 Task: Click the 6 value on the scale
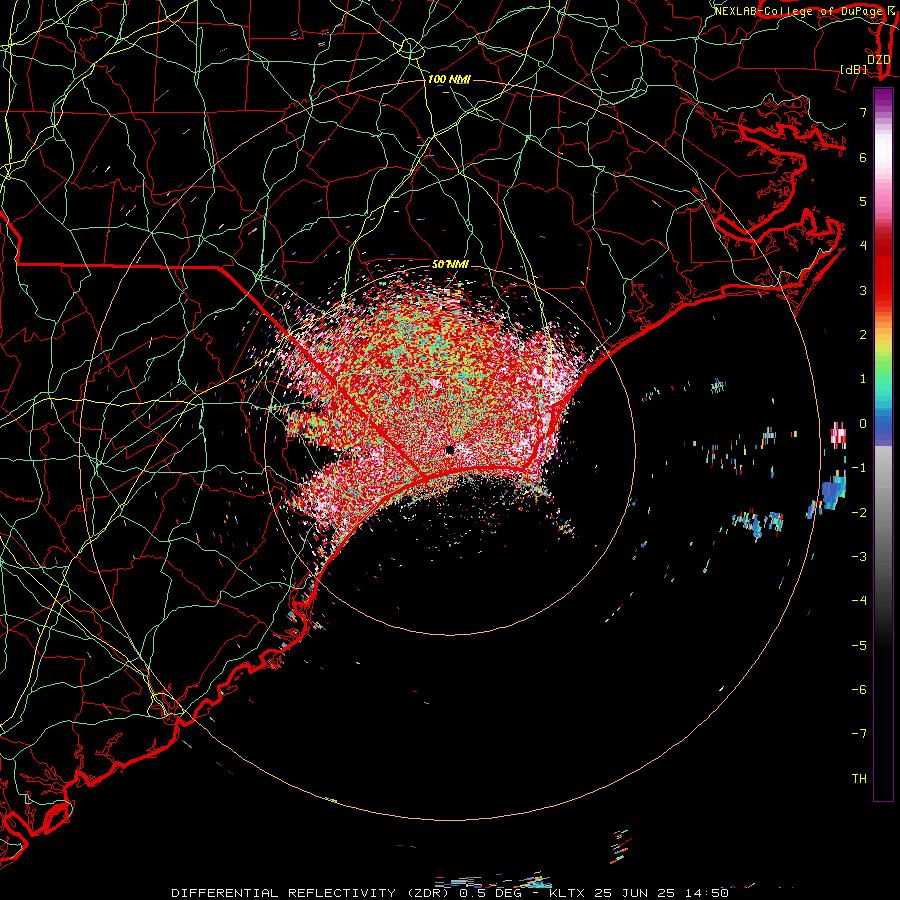pyautogui.click(x=863, y=157)
